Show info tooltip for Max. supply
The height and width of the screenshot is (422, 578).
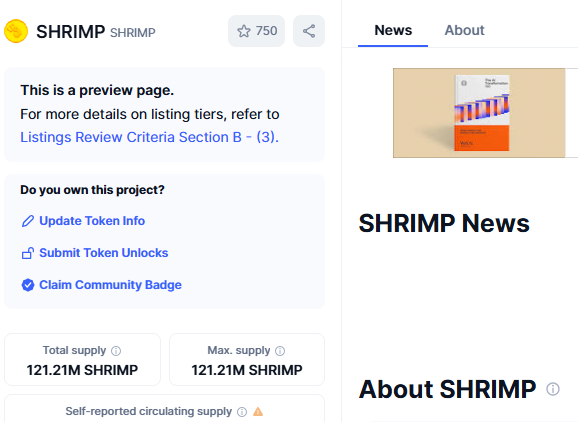click(x=280, y=351)
